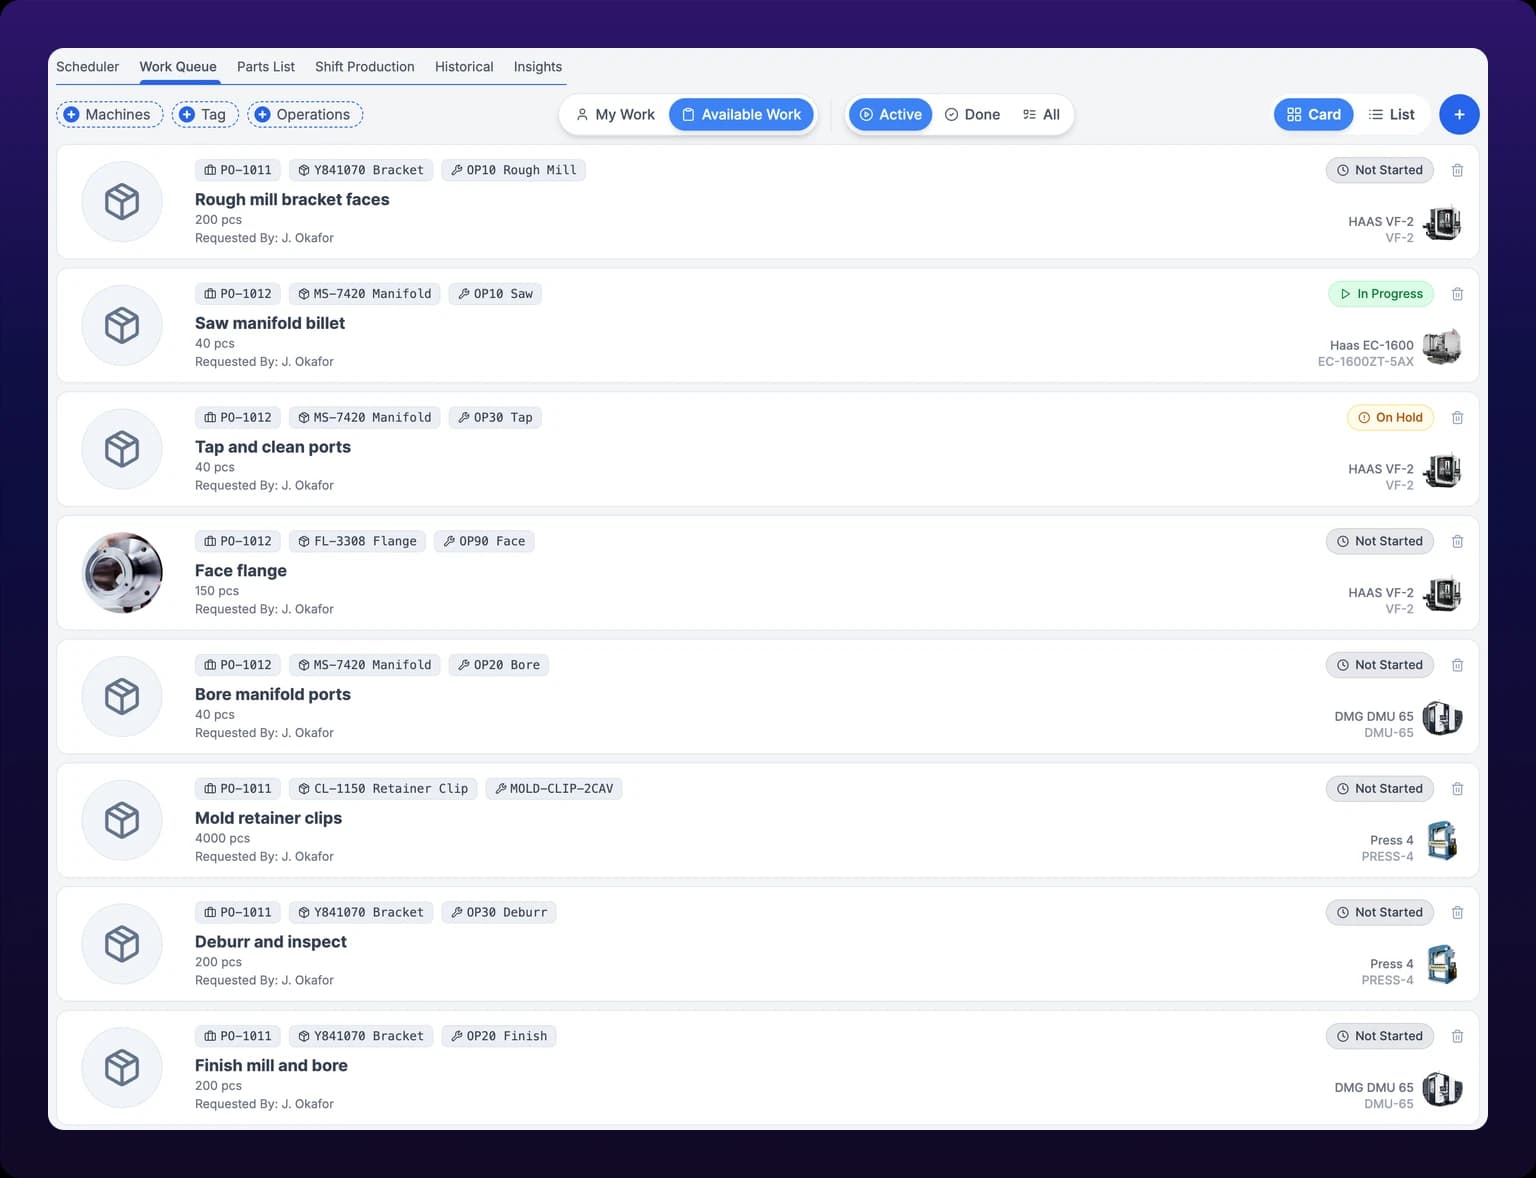Click trash icon on Mold retainer clips

1457,789
